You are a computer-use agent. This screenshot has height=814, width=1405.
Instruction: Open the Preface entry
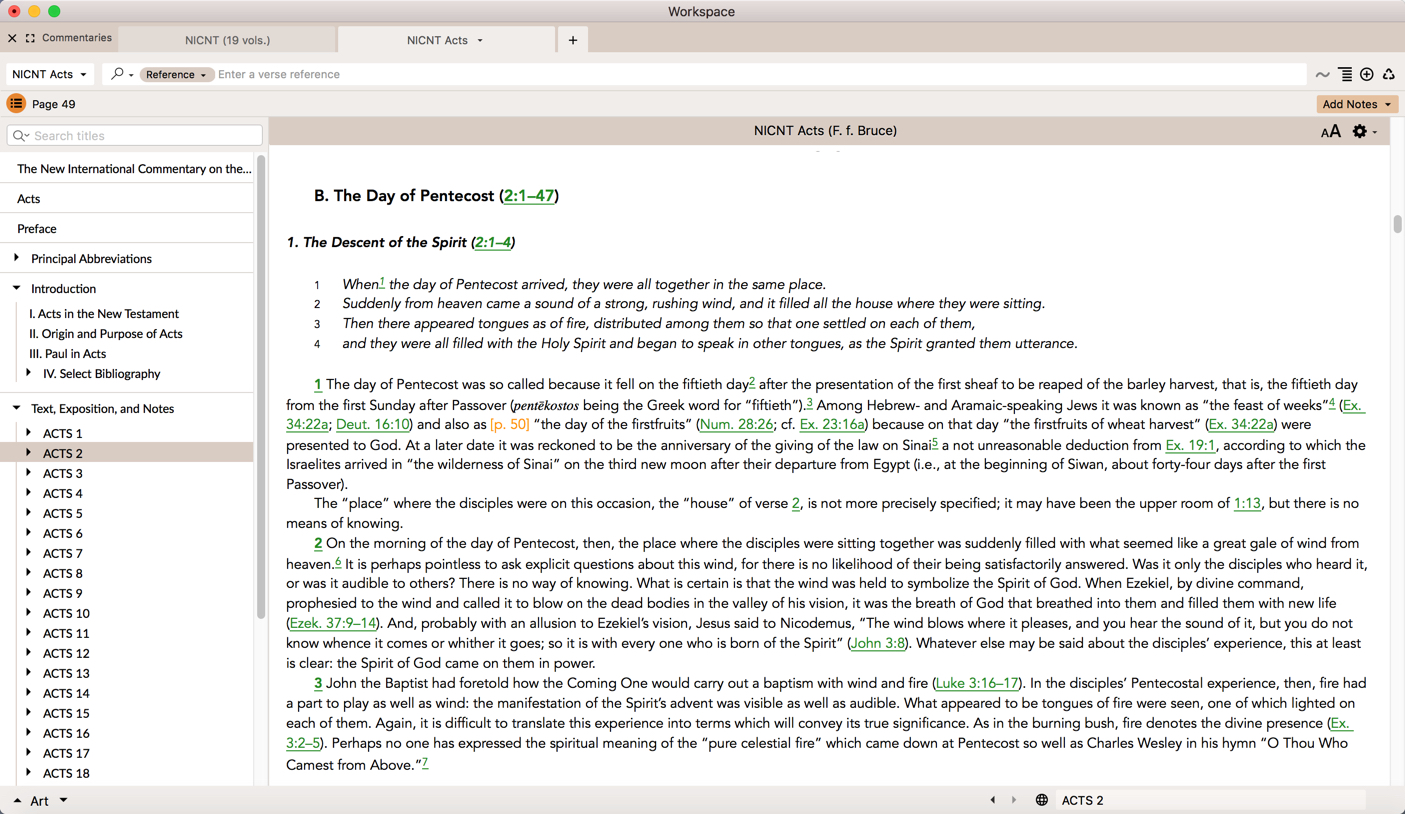point(37,228)
